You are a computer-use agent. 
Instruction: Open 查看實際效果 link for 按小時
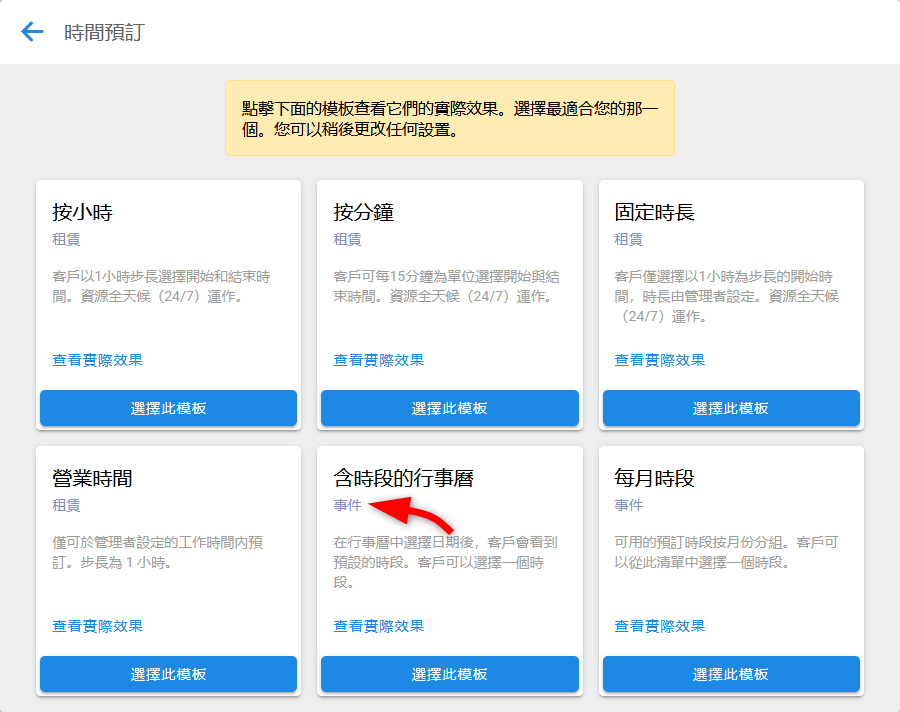(x=97, y=360)
